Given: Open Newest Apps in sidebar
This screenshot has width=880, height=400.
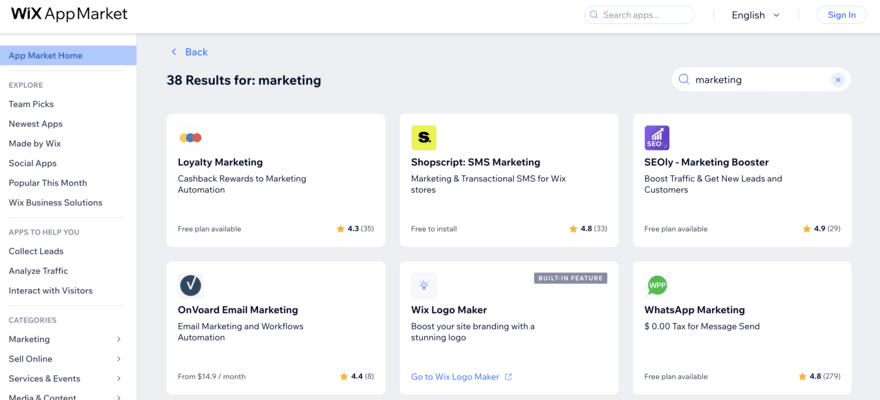Looking at the screenshot, I should click(x=36, y=124).
